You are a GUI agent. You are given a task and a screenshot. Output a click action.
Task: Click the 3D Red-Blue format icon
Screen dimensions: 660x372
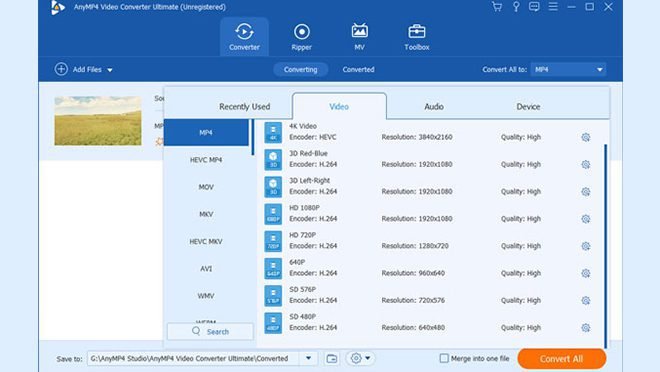pyautogui.click(x=273, y=160)
